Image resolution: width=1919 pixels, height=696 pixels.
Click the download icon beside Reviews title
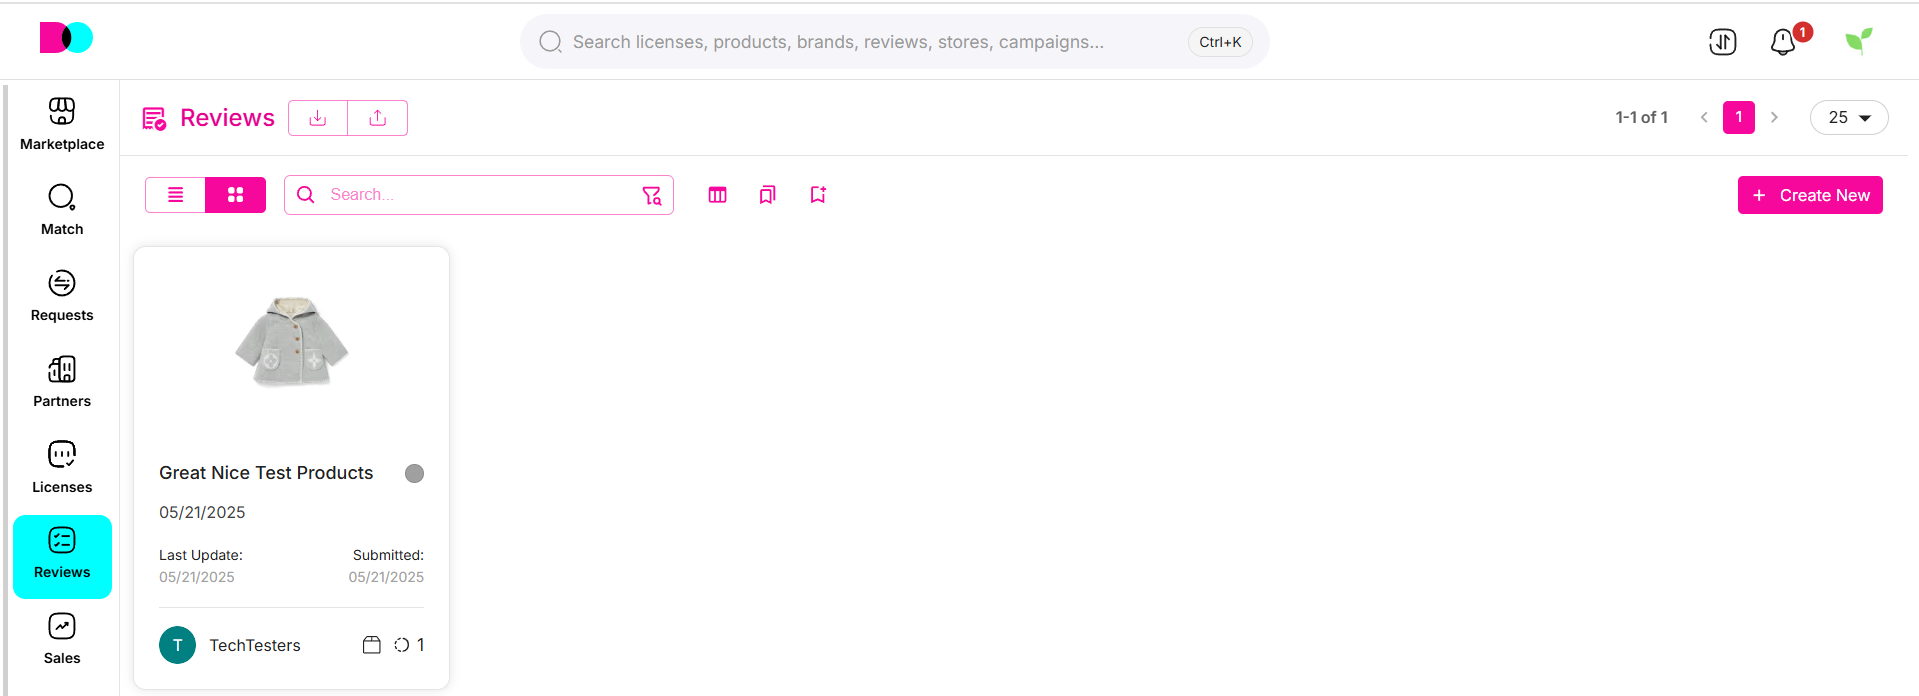pos(318,118)
